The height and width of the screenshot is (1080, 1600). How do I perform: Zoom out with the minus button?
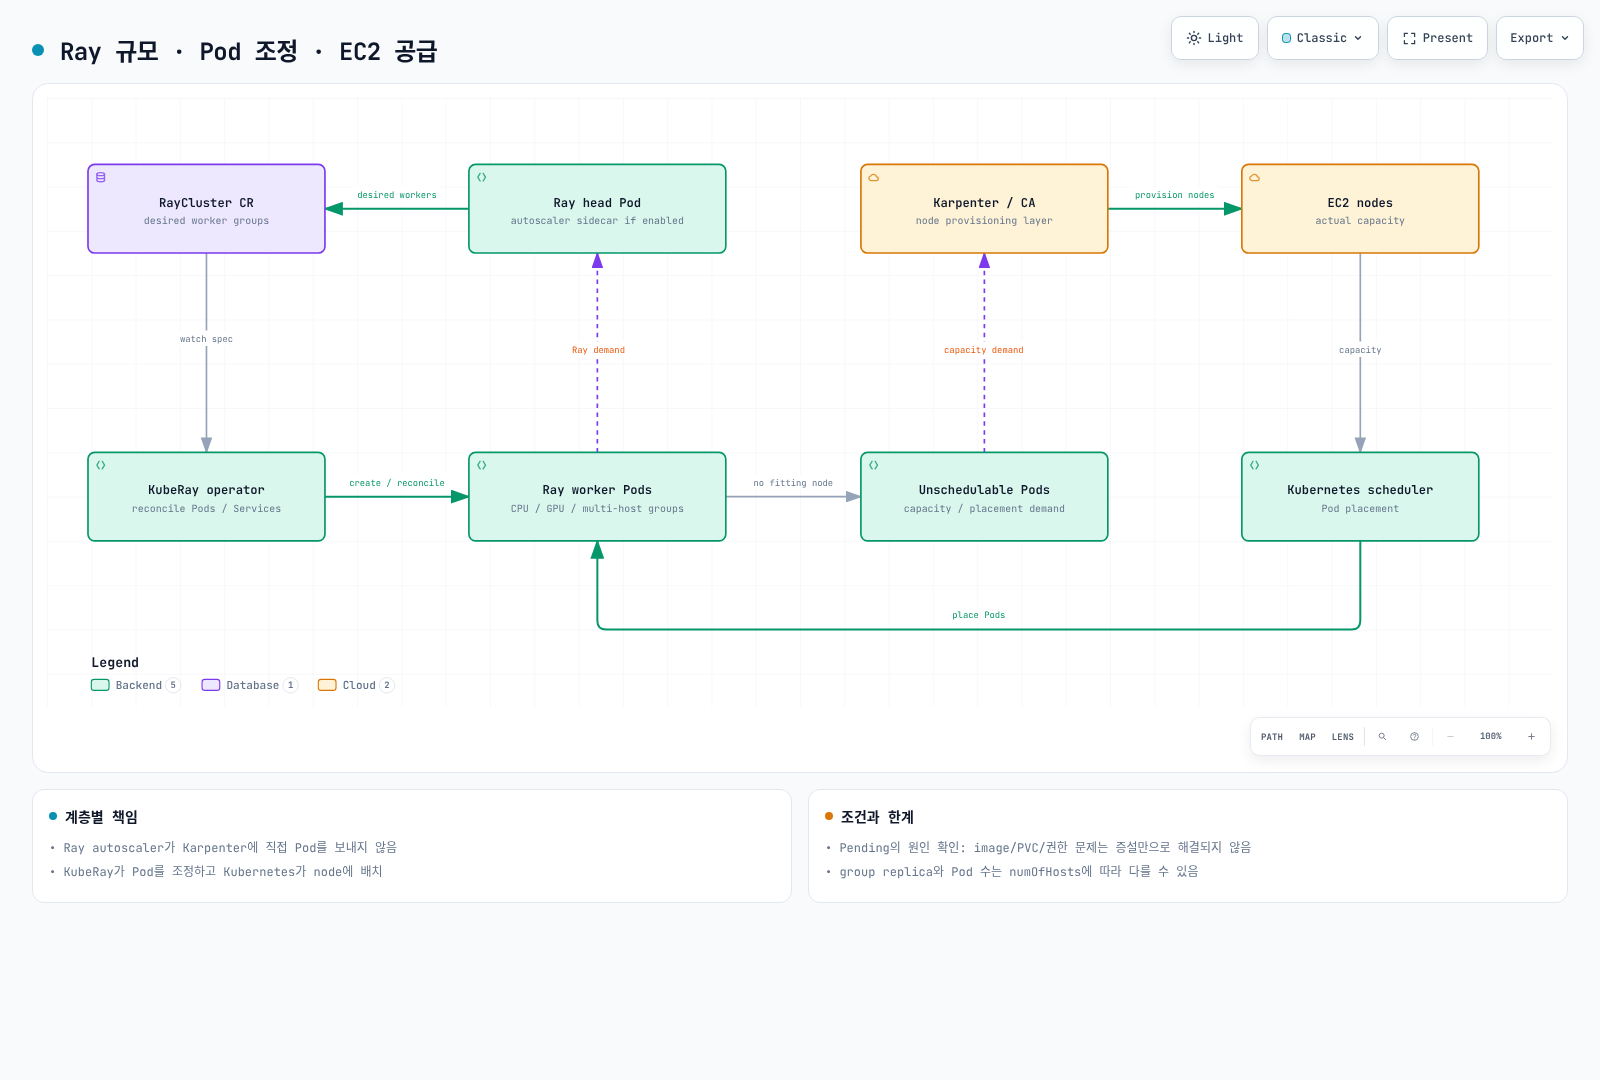(x=1450, y=737)
